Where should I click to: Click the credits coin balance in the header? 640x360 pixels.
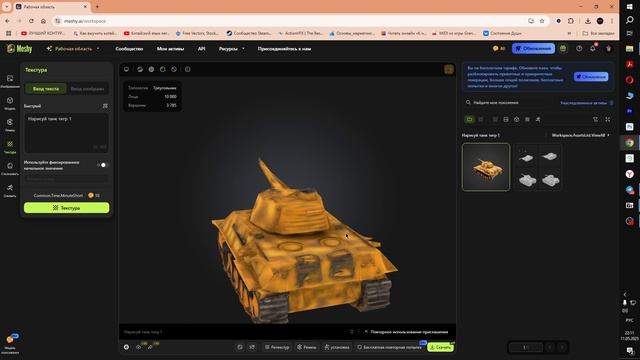499,49
